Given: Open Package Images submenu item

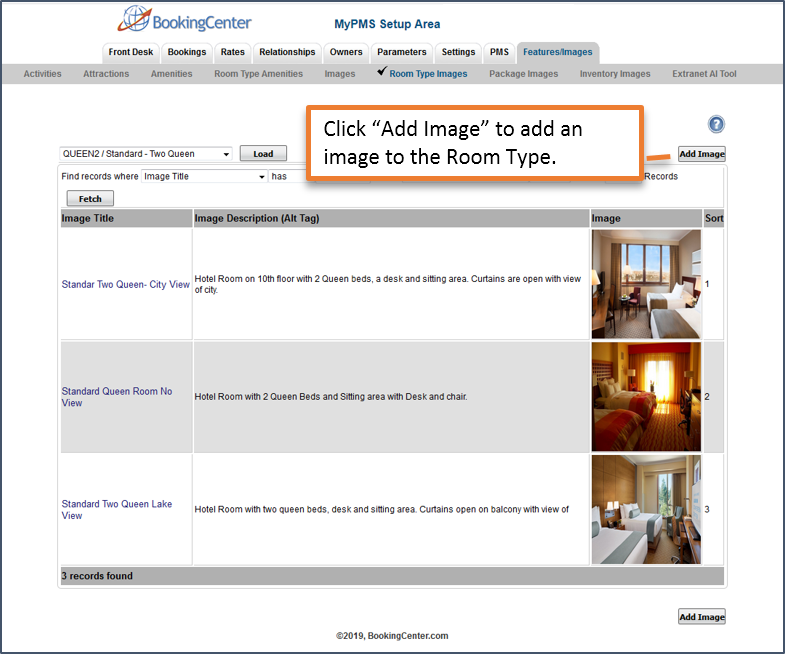Looking at the screenshot, I should coord(523,74).
